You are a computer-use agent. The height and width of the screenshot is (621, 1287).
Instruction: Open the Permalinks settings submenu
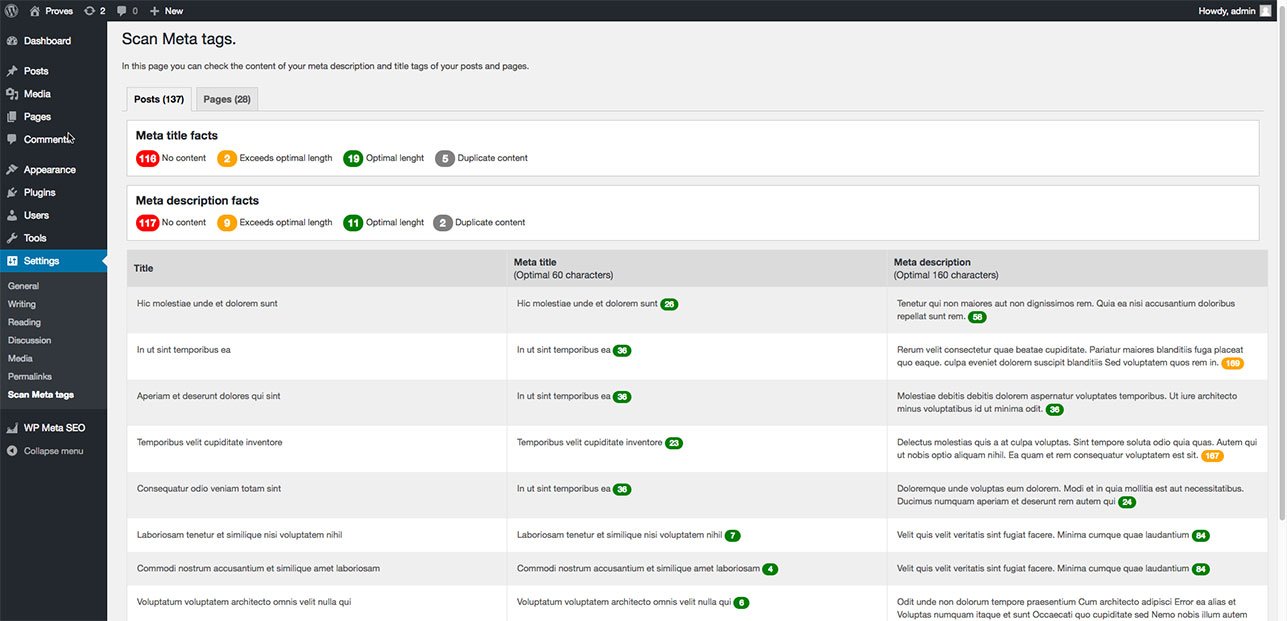30,376
